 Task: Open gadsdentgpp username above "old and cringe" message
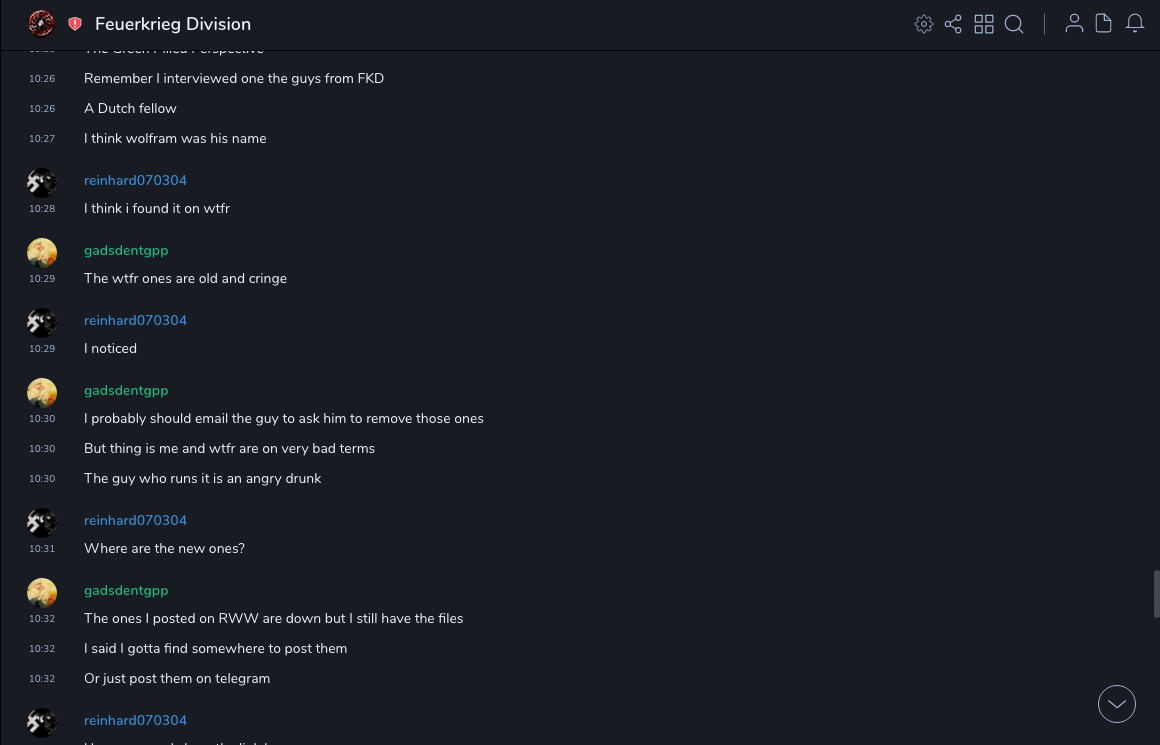(x=126, y=250)
